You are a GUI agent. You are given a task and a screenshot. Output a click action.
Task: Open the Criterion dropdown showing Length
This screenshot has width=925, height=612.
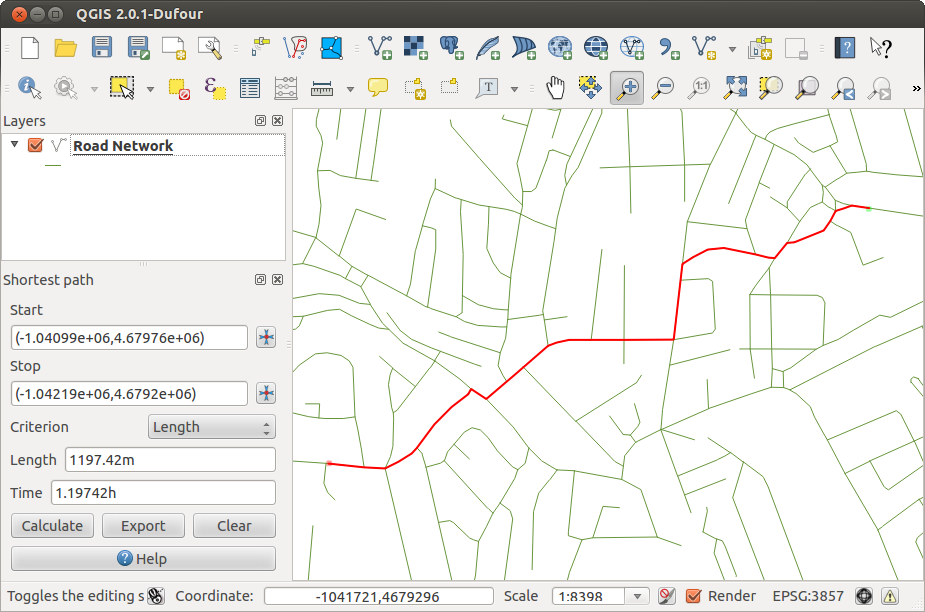[x=211, y=427]
